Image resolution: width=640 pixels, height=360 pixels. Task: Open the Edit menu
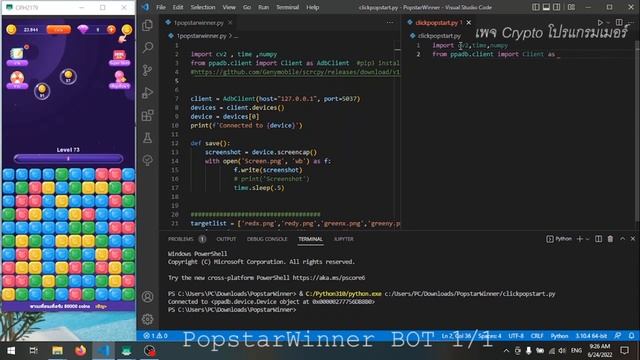[x=178, y=7]
